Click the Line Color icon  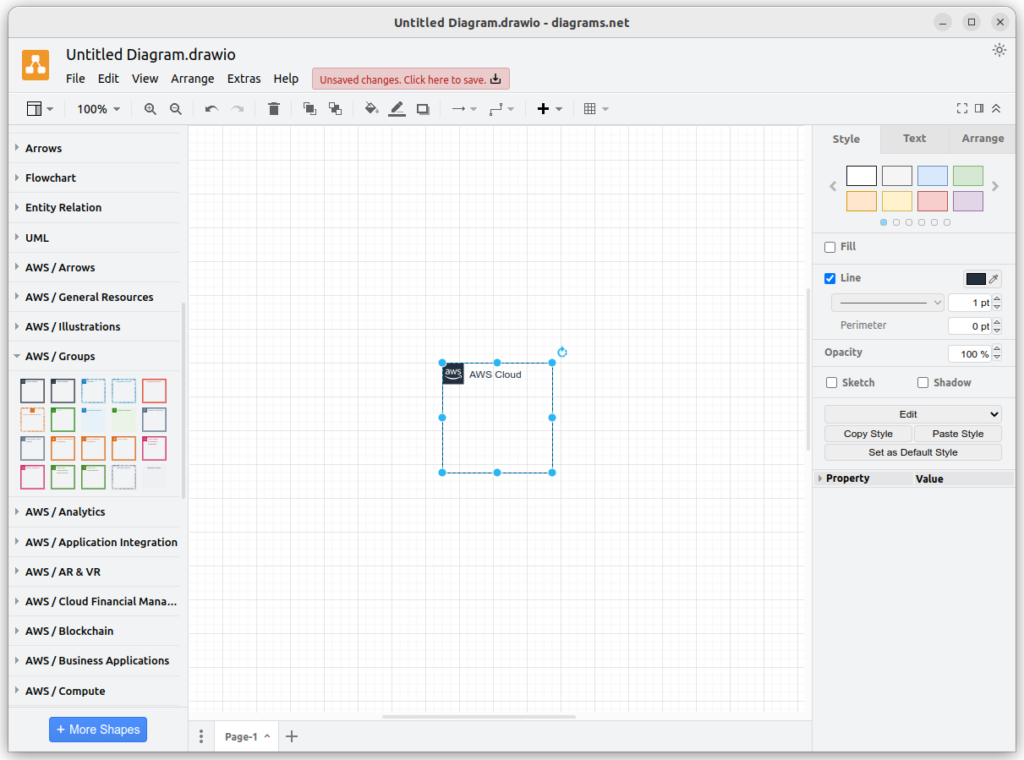click(396, 108)
